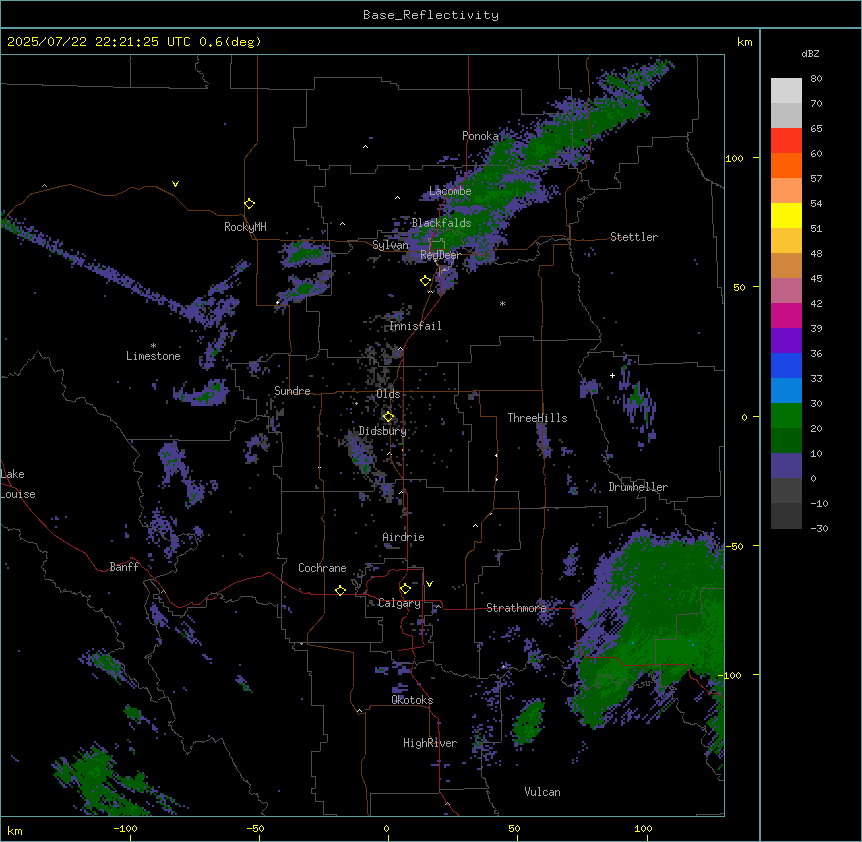Viewport: 862px width, 842px height.
Task: Click the Vulcan city label
Action: pyautogui.click(x=543, y=792)
